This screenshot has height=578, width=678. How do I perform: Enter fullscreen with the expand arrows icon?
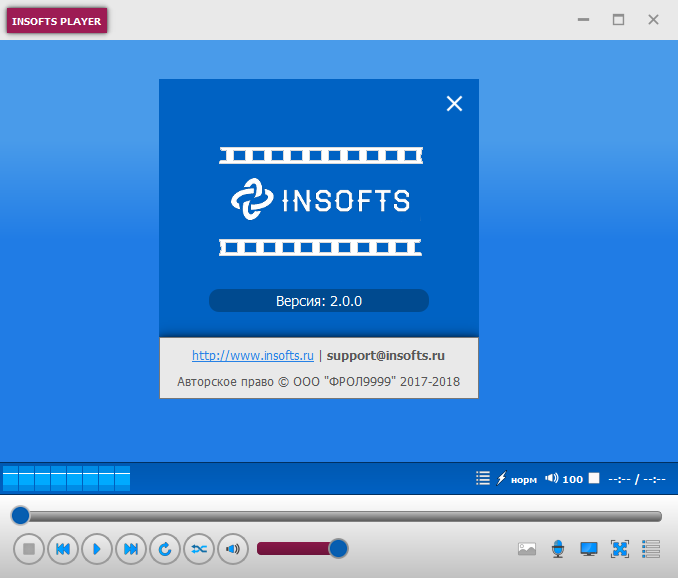[620, 549]
